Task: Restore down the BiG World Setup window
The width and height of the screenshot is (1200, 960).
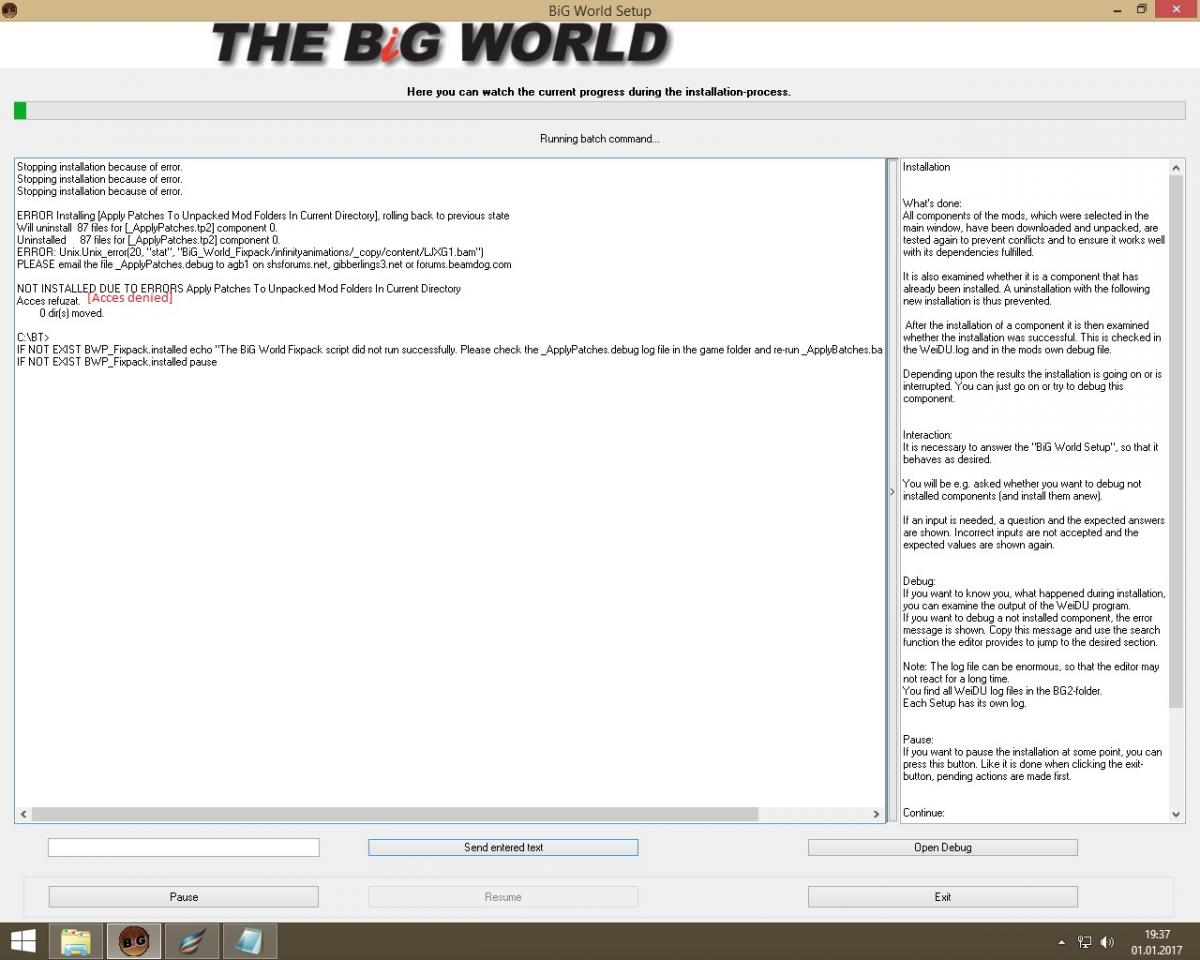Action: (1142, 10)
